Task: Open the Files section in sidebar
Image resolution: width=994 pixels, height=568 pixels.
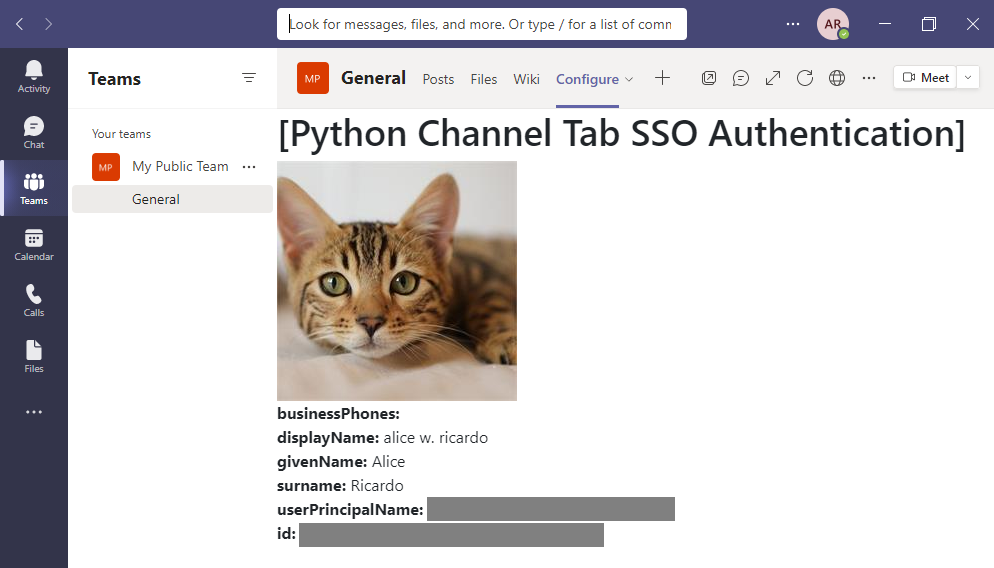Action: (34, 356)
